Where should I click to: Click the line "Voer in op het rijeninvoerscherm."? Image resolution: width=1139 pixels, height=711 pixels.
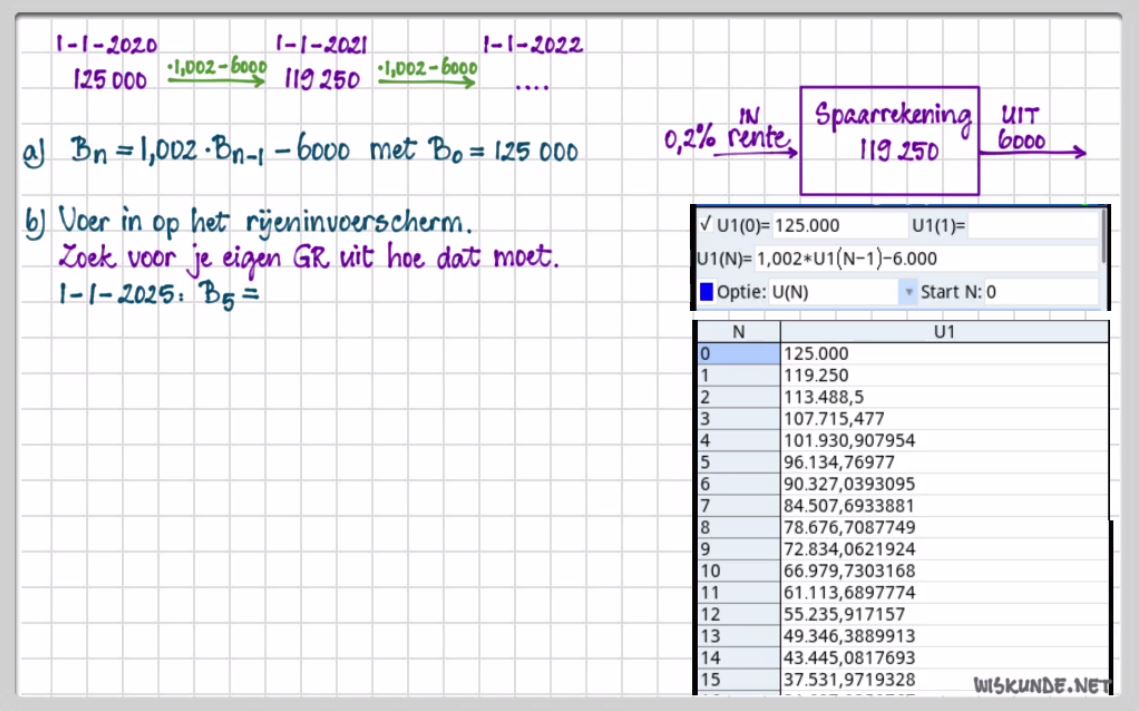coord(265,220)
